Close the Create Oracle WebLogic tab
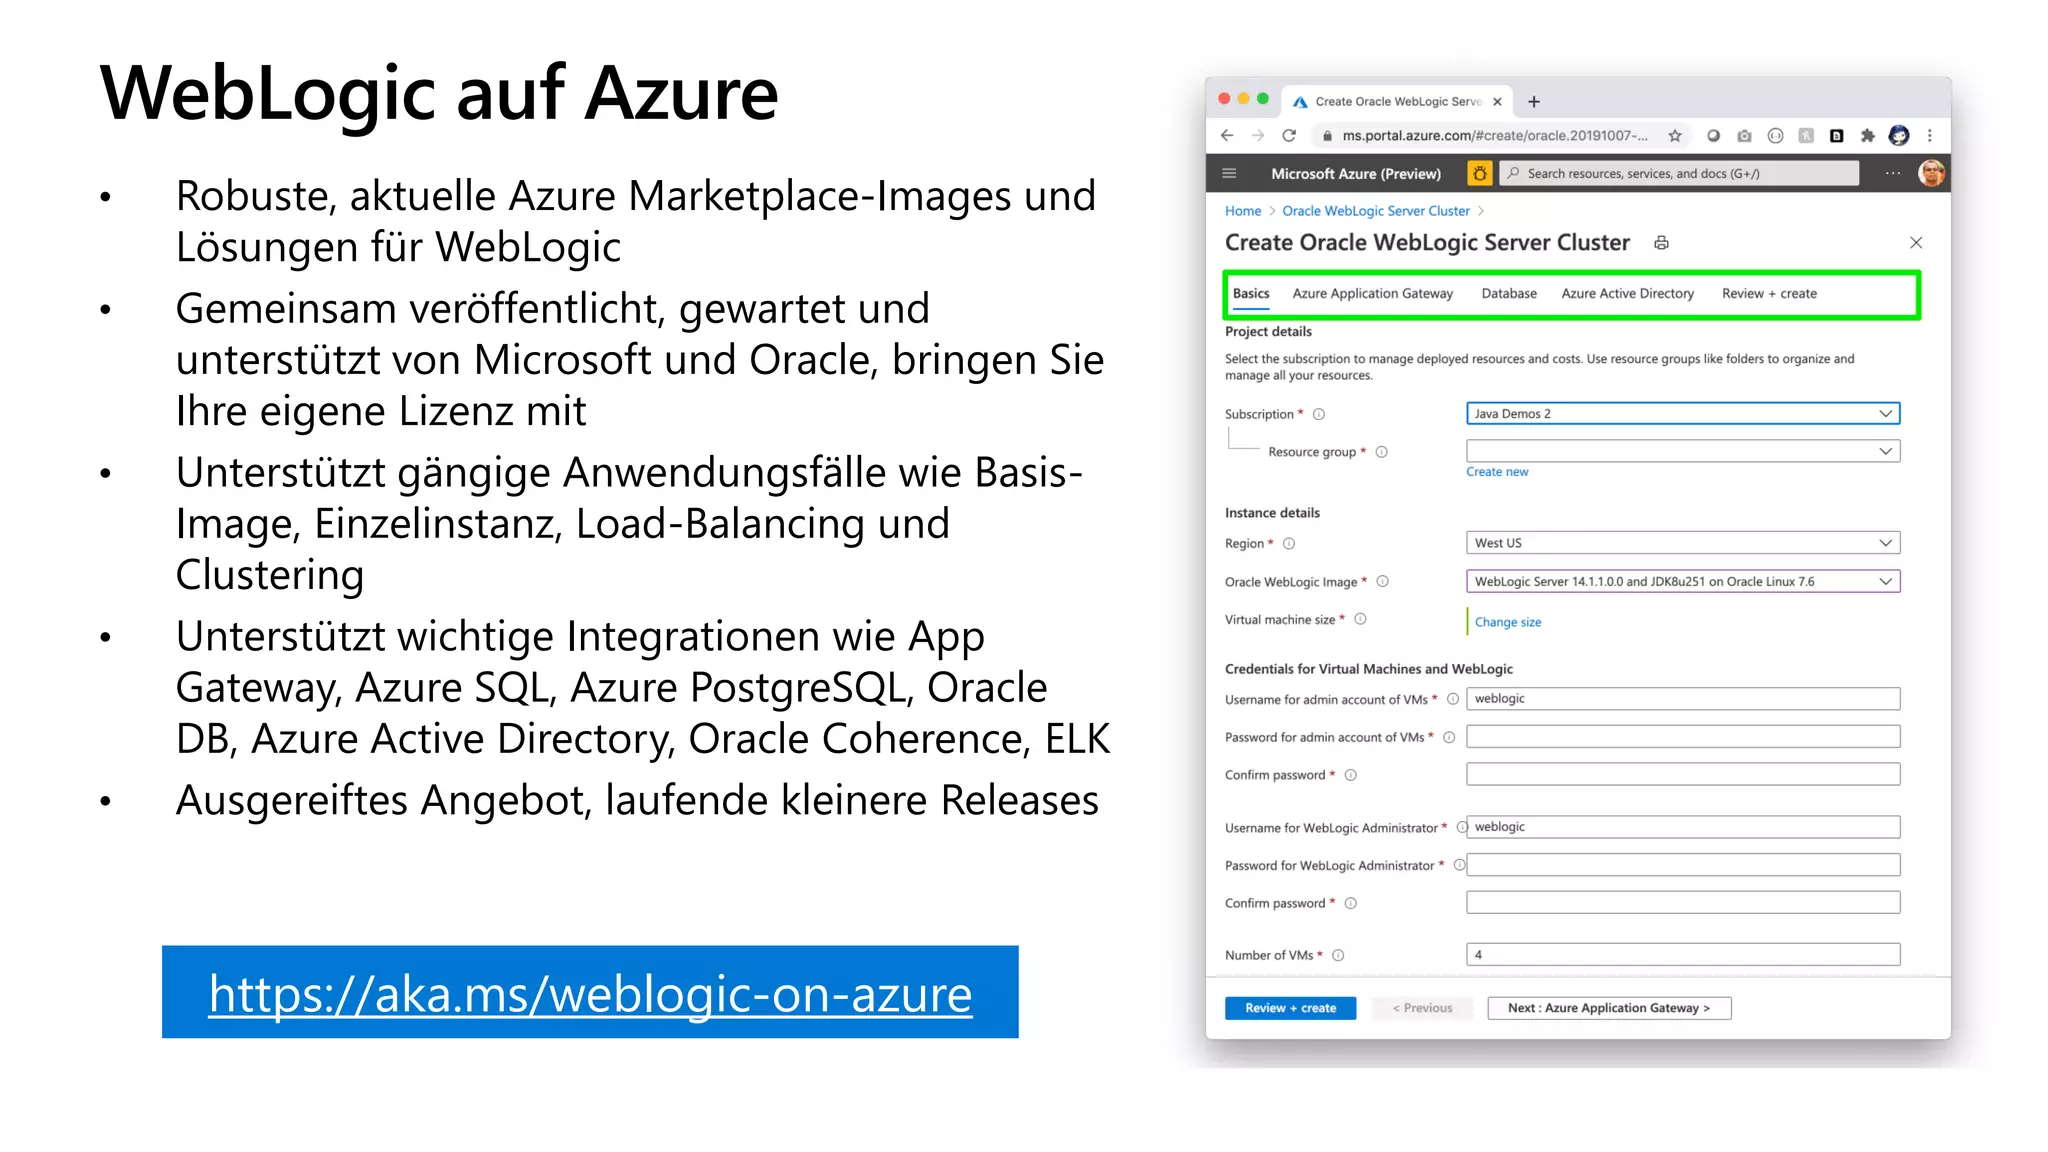The width and height of the screenshot is (2048, 1152). click(x=1497, y=101)
